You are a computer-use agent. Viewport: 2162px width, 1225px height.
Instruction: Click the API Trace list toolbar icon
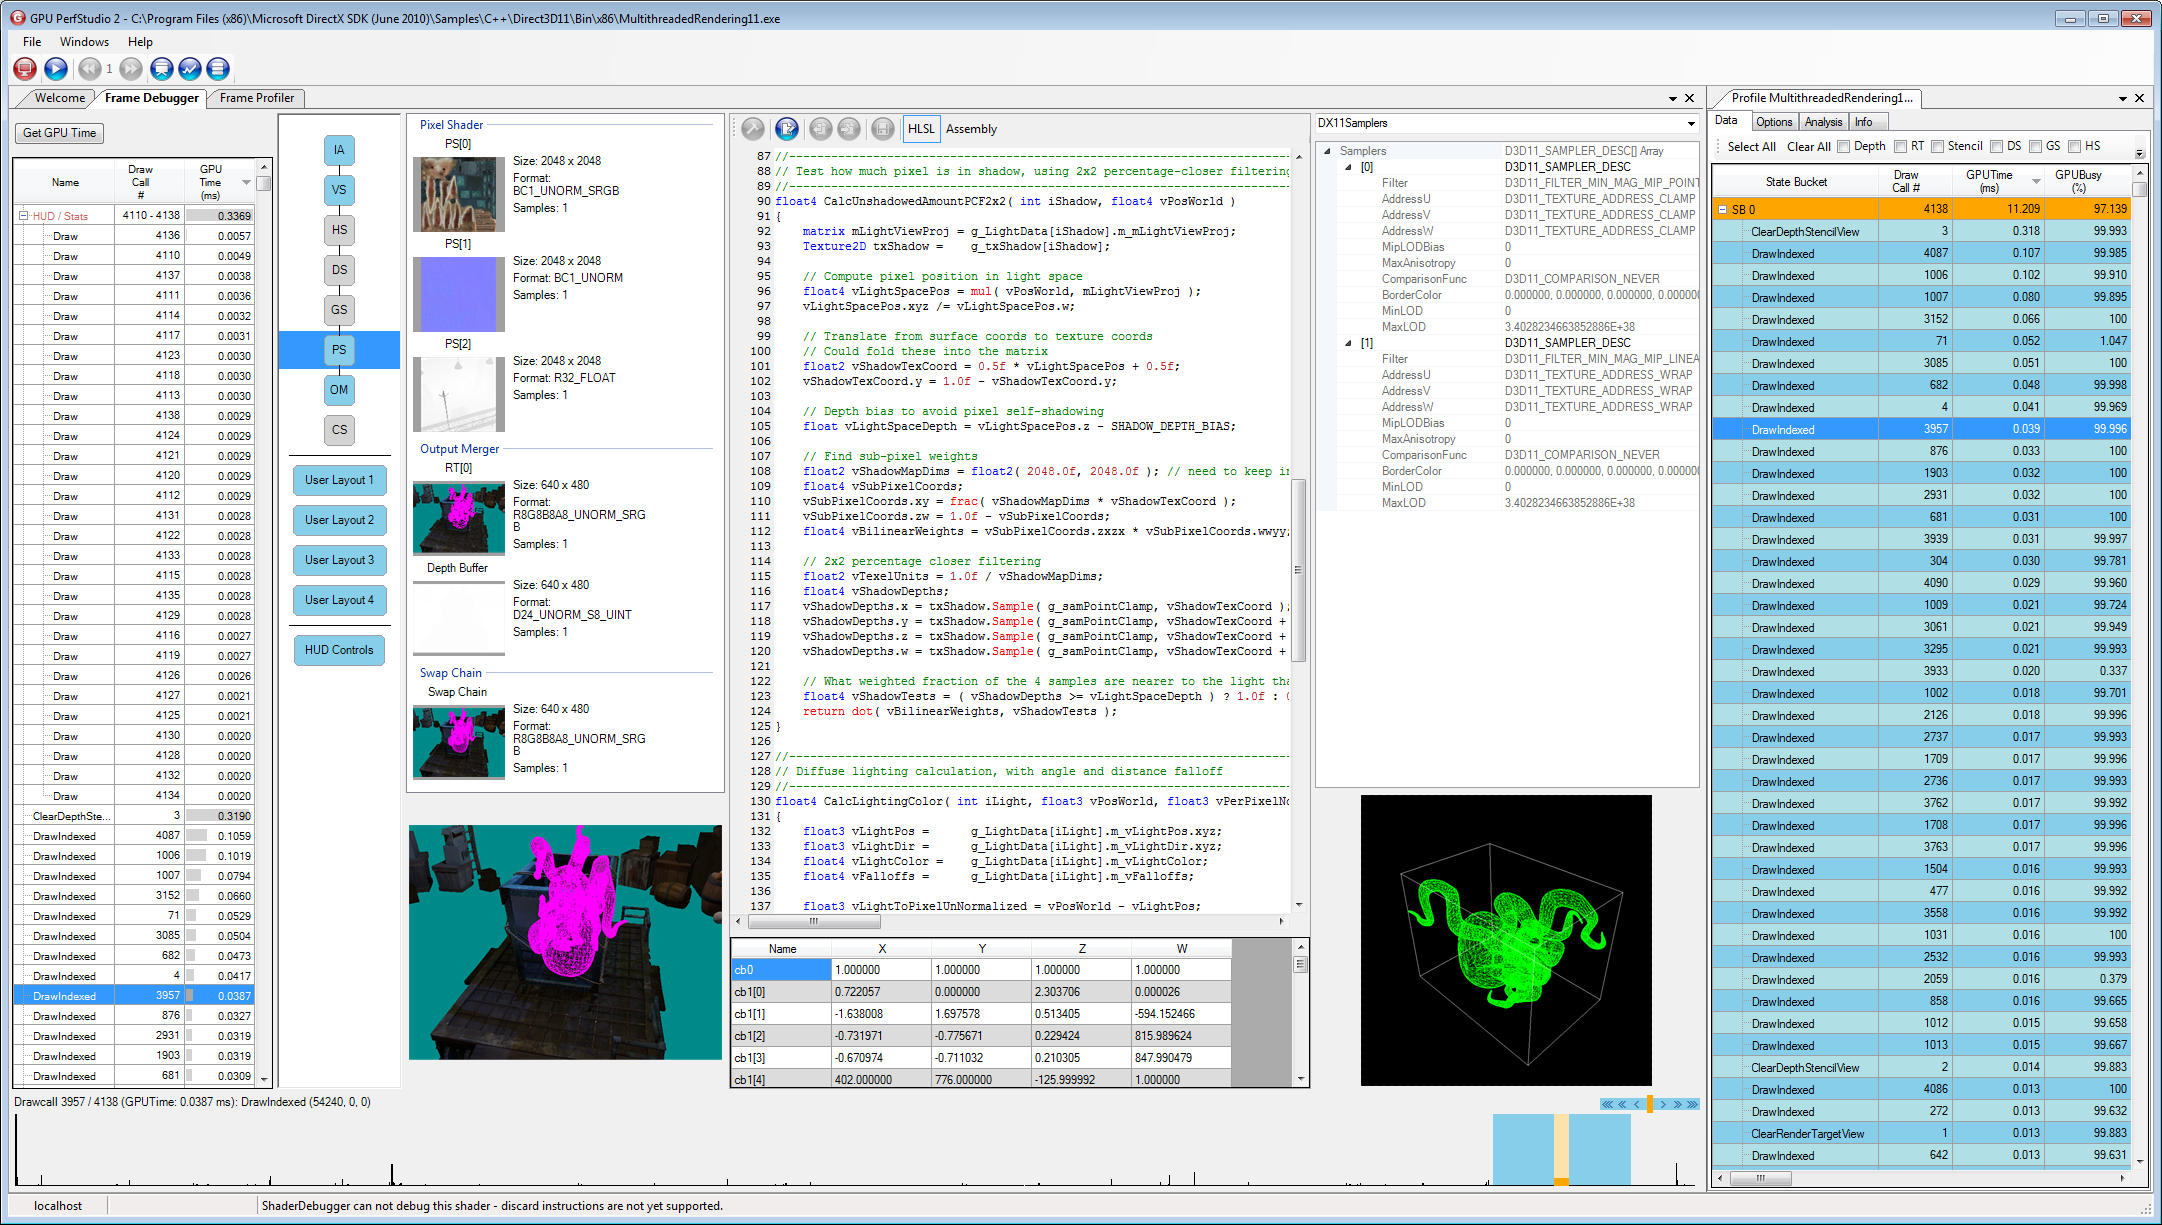[218, 68]
